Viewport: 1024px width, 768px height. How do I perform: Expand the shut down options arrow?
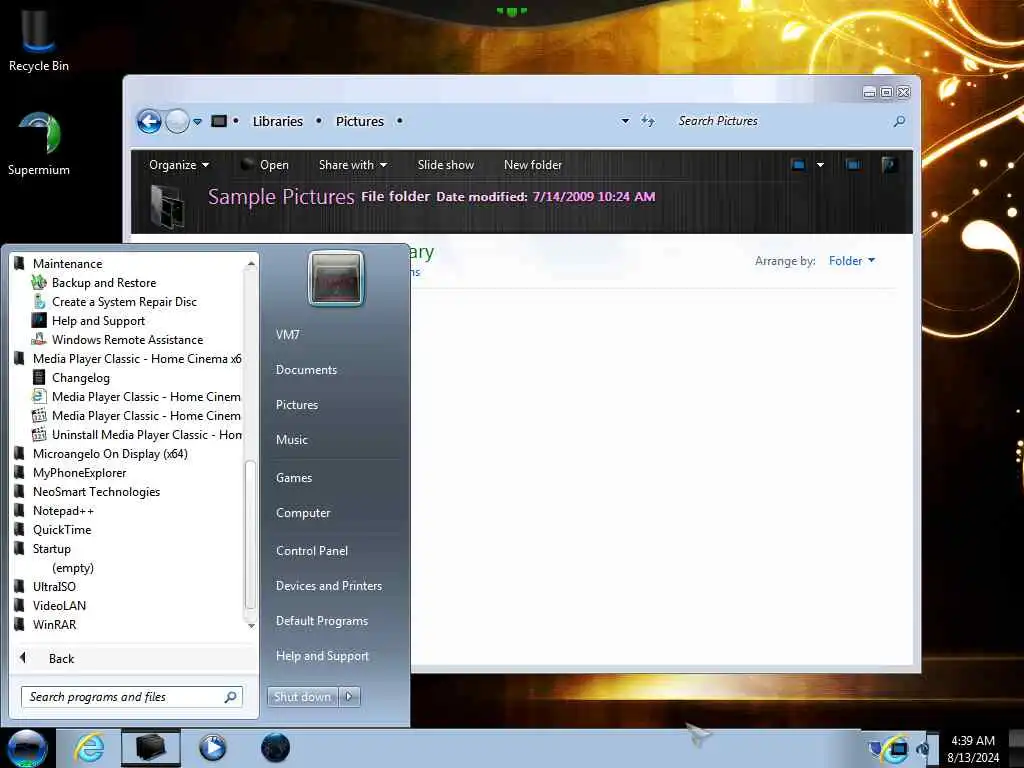tap(349, 697)
